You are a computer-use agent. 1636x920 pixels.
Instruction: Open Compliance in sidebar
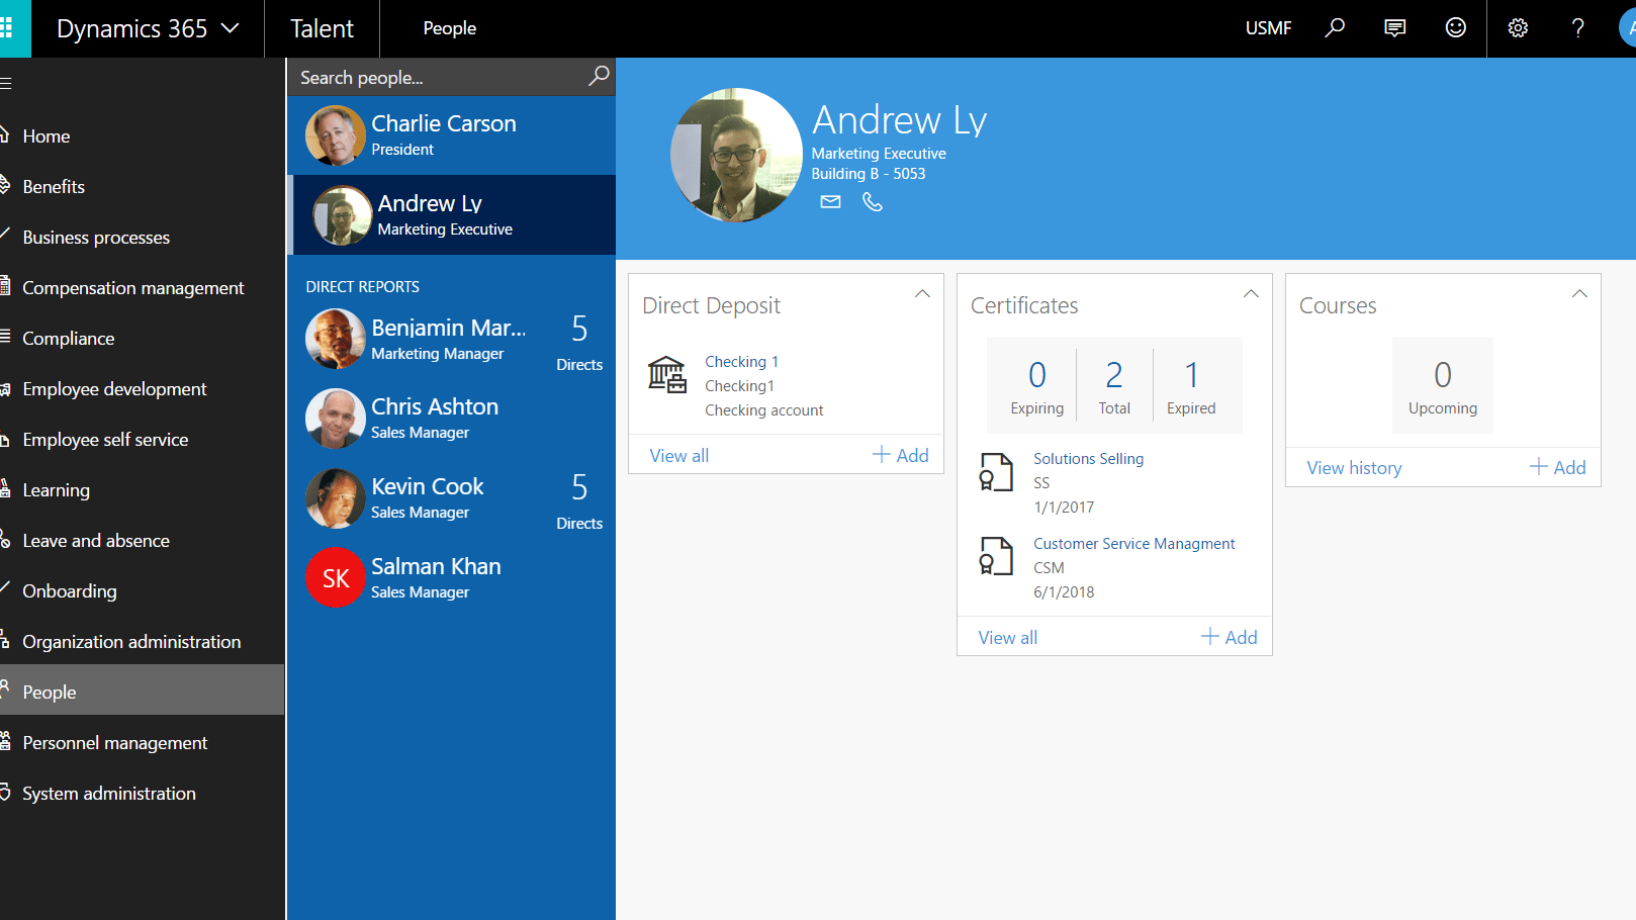tap(142, 338)
